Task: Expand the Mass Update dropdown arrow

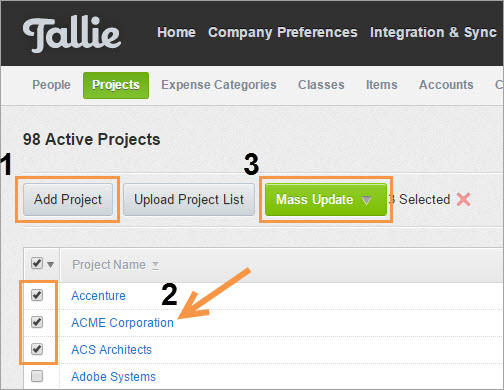Action: pyautogui.click(x=366, y=200)
